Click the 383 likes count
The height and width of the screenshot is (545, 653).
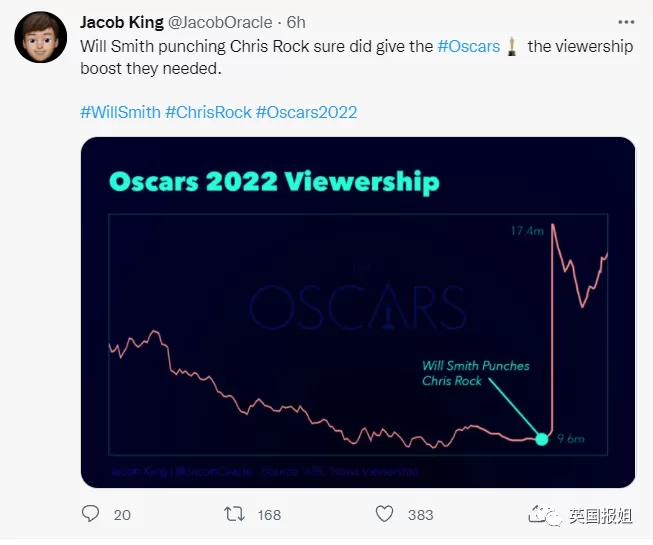coord(421,515)
